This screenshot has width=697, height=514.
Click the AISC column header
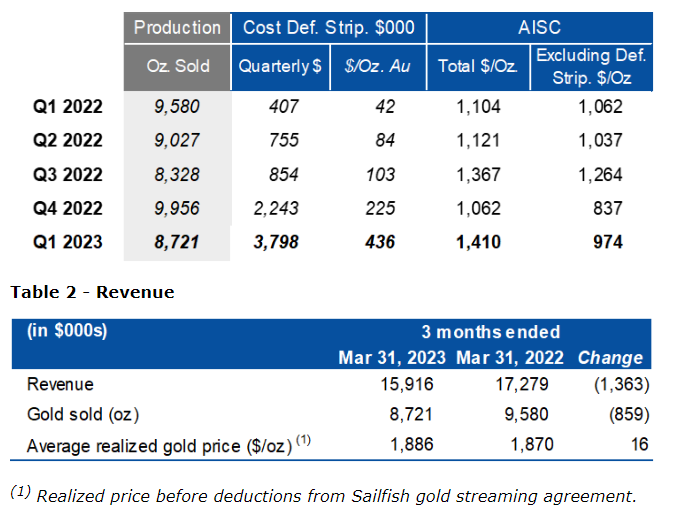pyautogui.click(x=540, y=27)
